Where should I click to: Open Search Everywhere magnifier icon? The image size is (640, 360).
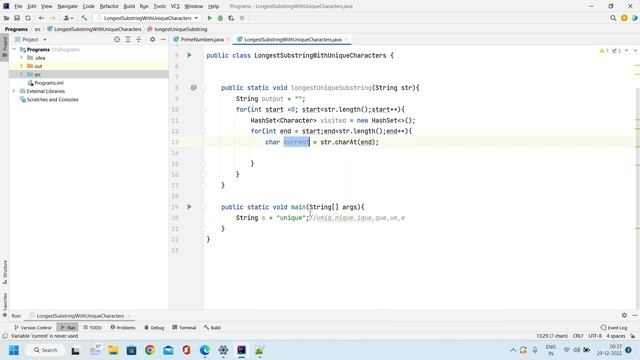point(613,18)
